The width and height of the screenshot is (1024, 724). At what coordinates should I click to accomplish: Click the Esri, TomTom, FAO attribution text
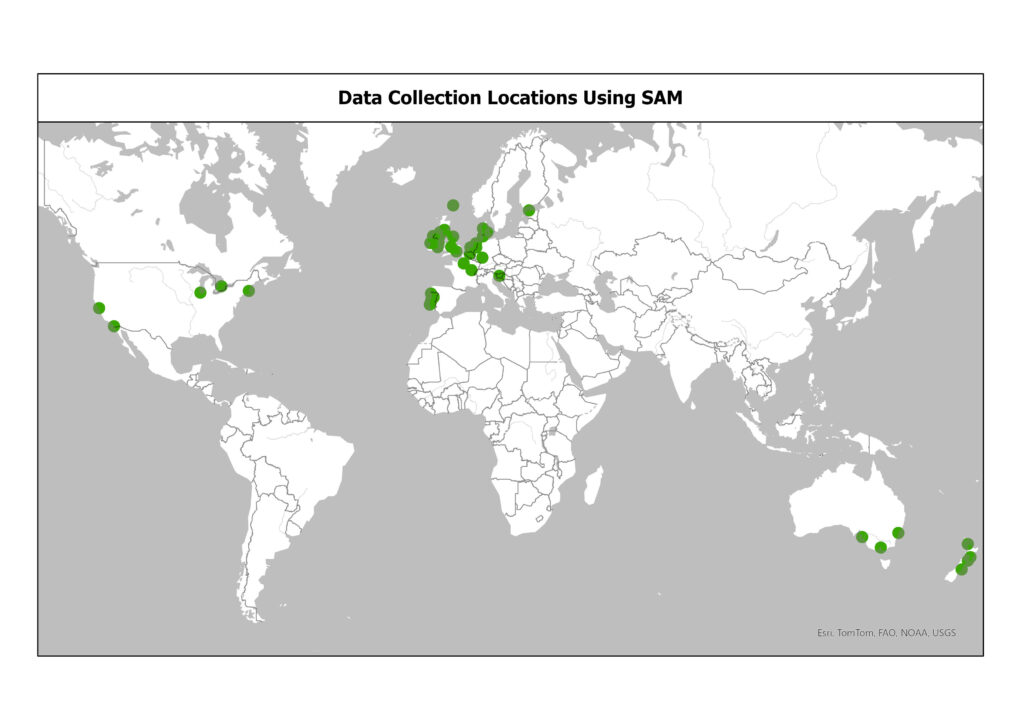pos(886,632)
